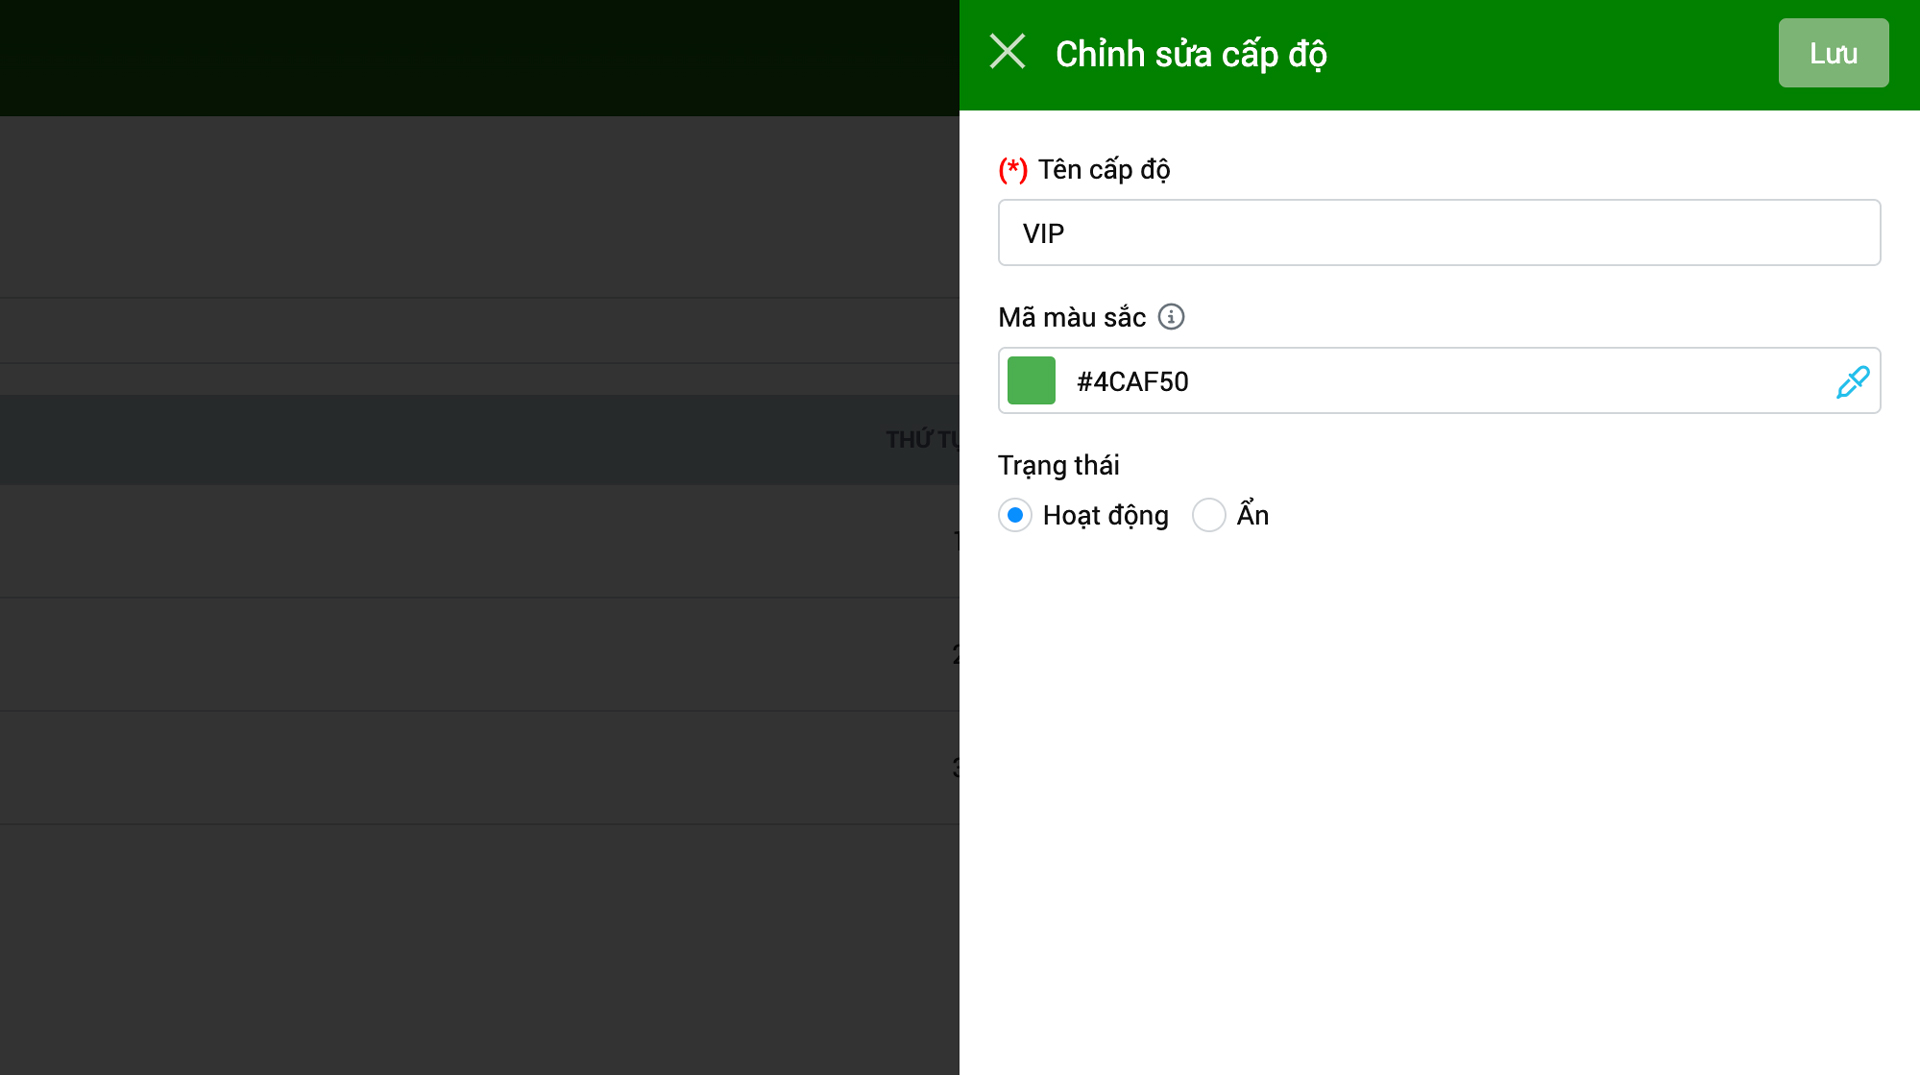This screenshot has width=1920, height=1075.
Task: Click the dimmed dark header bar behind panel
Action: coord(480,57)
